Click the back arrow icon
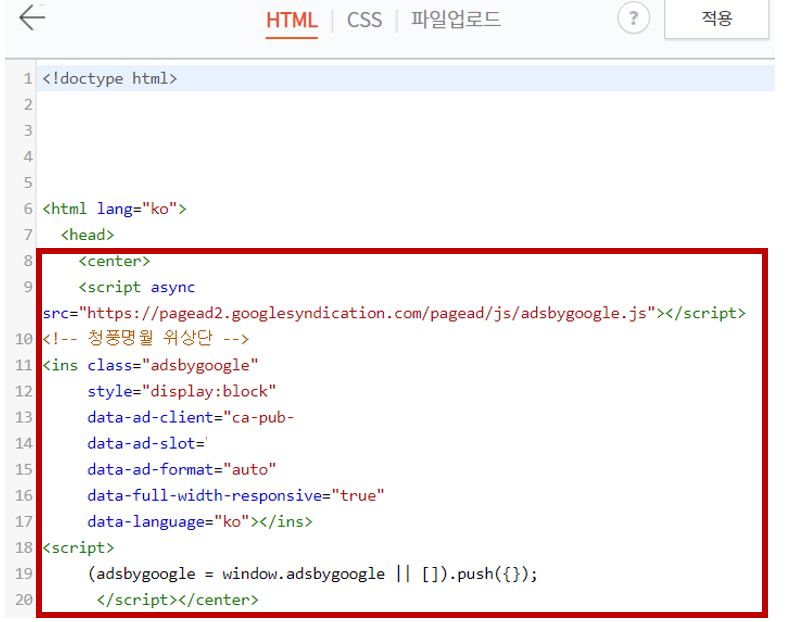 tap(32, 18)
